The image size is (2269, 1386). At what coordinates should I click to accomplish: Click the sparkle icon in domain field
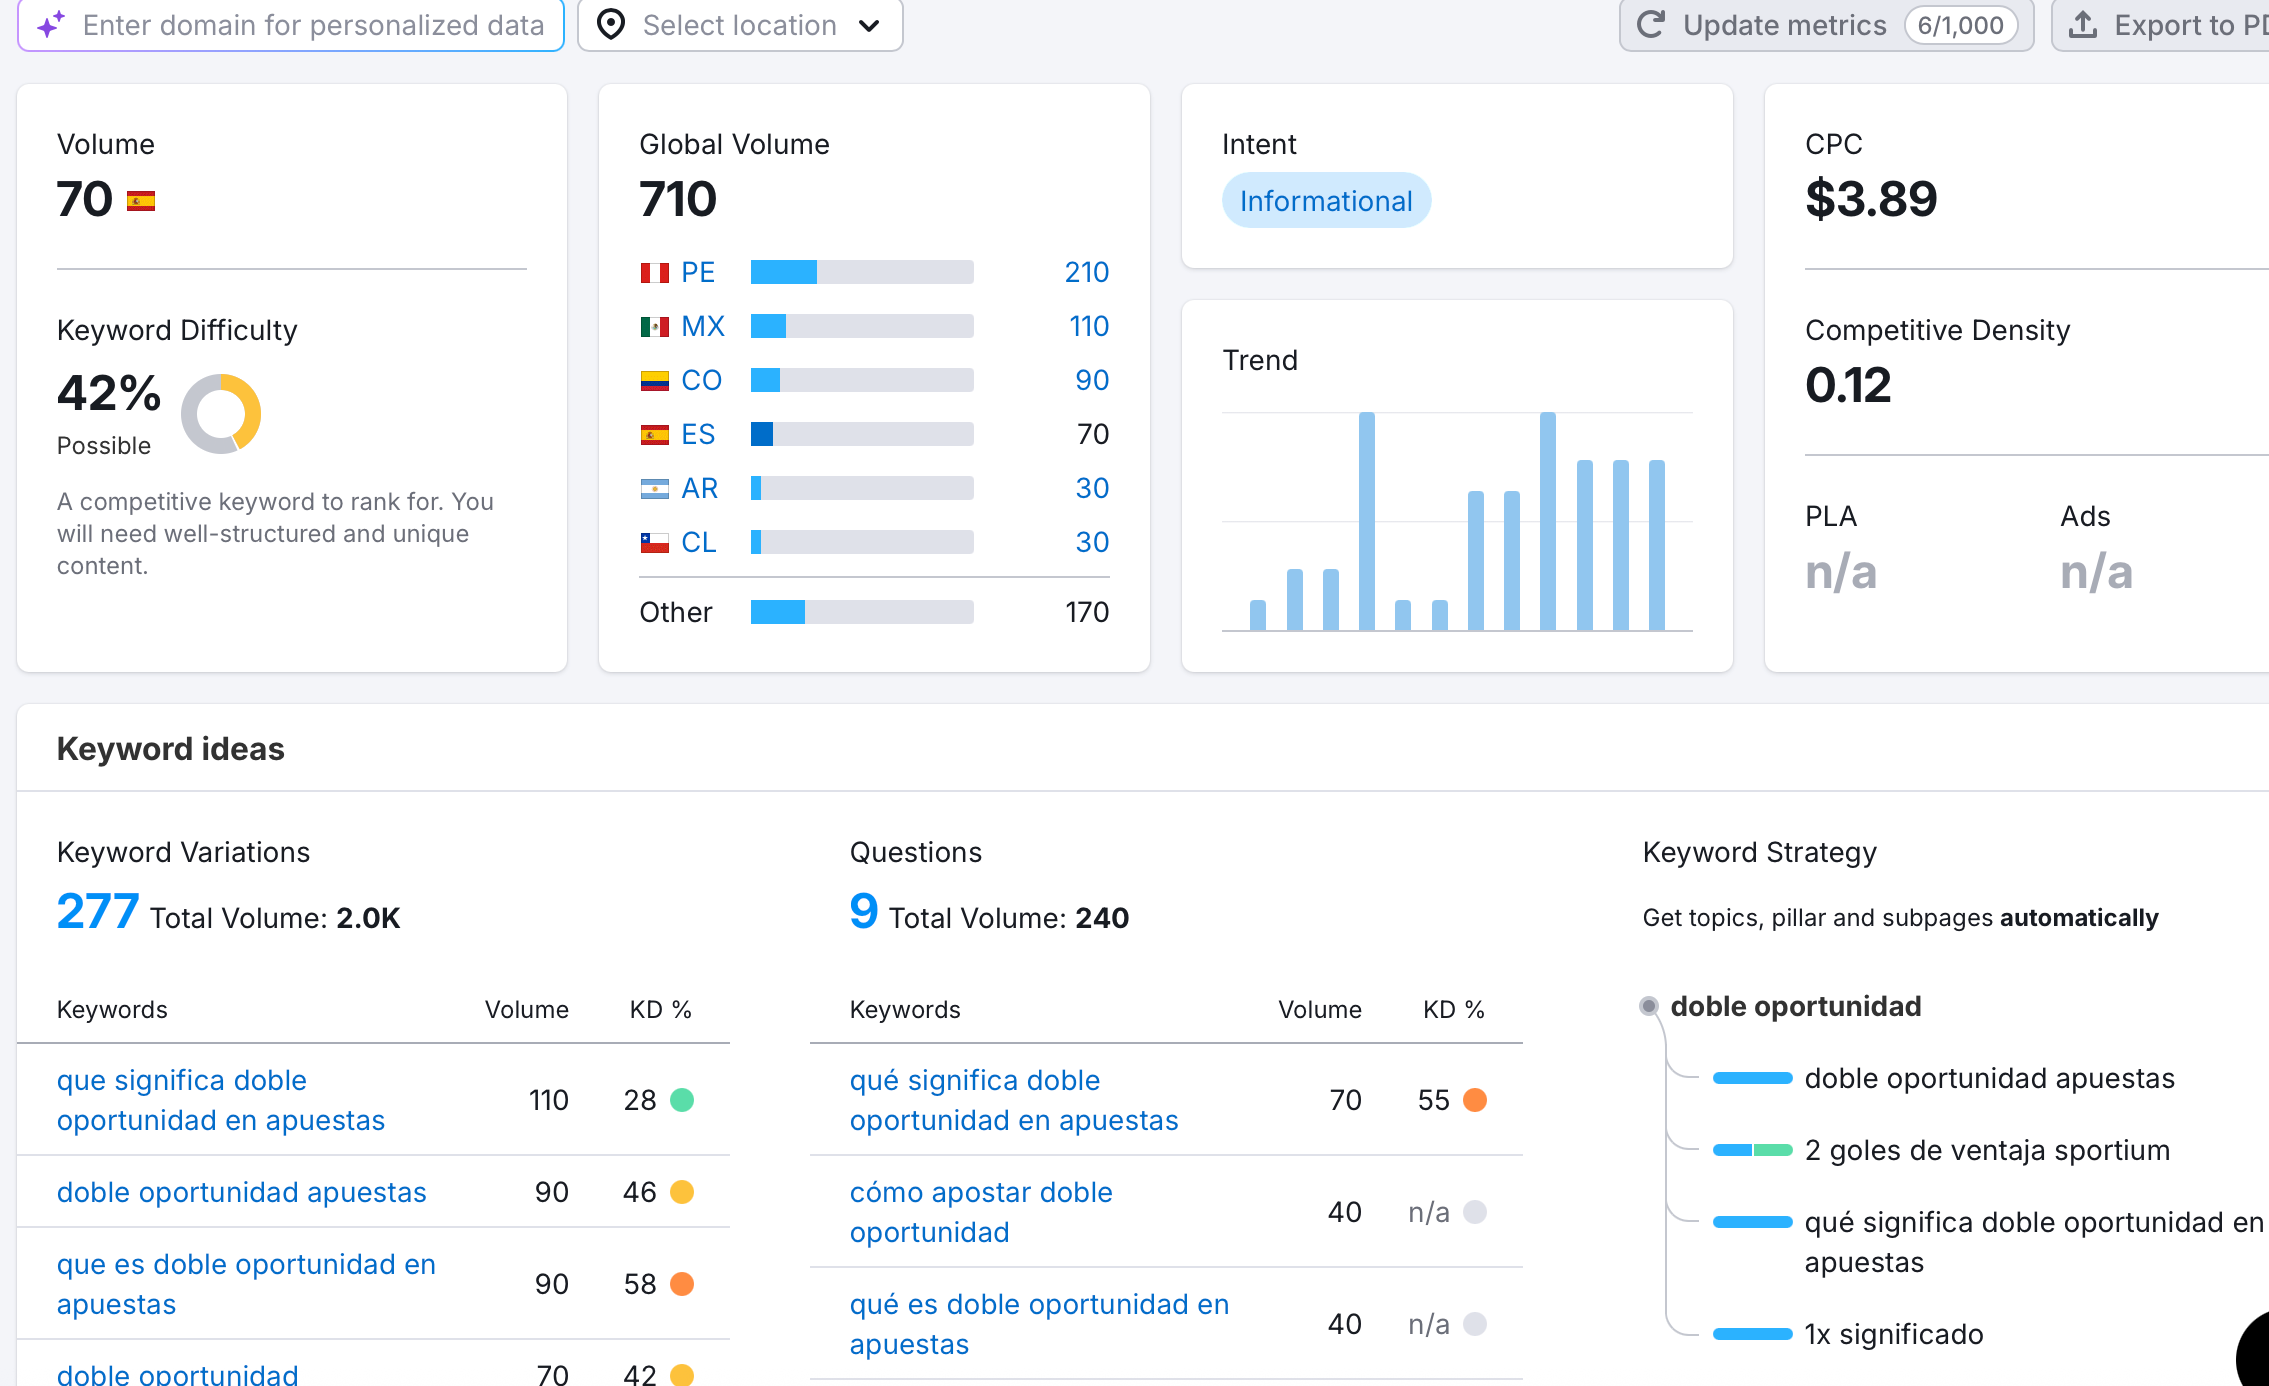tap(51, 24)
